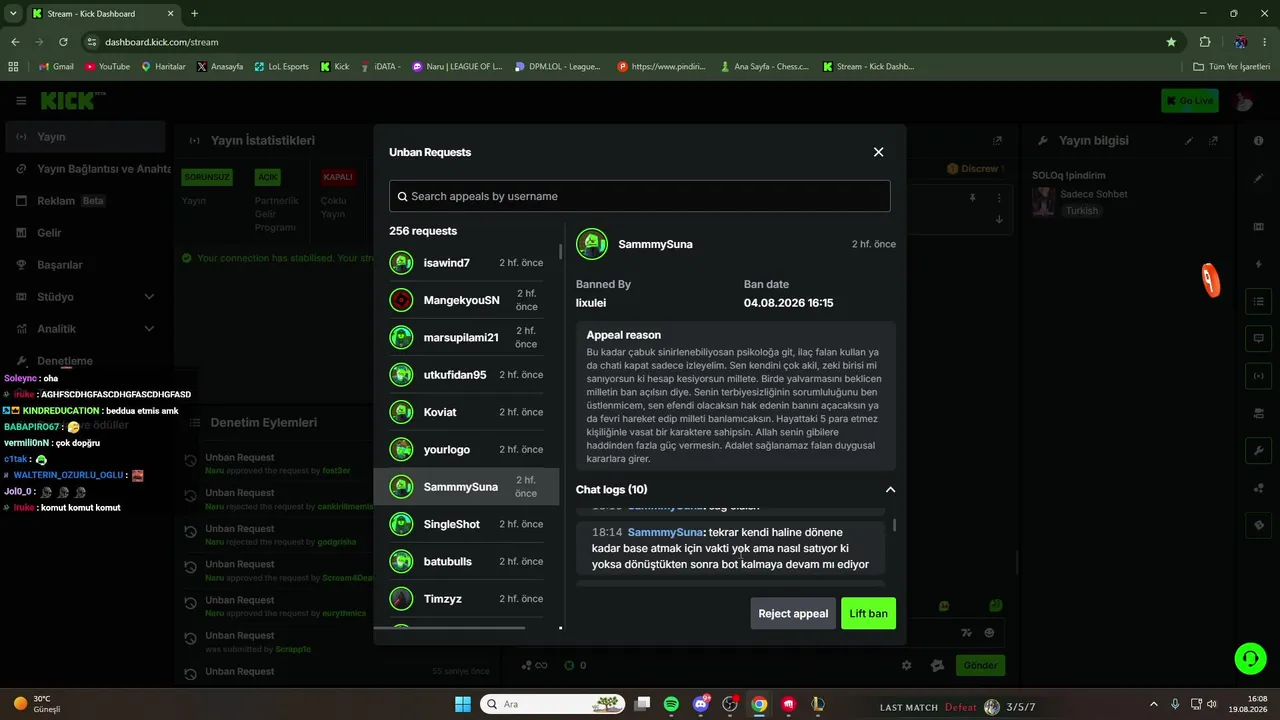Show hidden system tray icons
The width and height of the screenshot is (1280, 720).
click(x=1153, y=704)
